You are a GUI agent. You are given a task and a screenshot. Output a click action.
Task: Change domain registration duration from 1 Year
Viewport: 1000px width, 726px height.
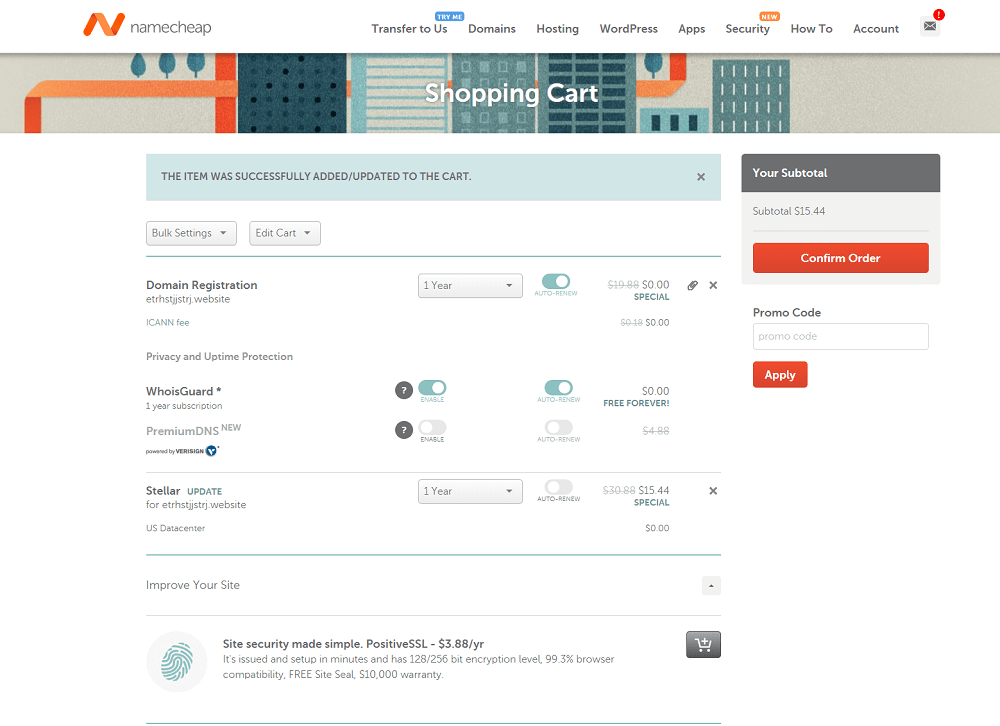[470, 285]
